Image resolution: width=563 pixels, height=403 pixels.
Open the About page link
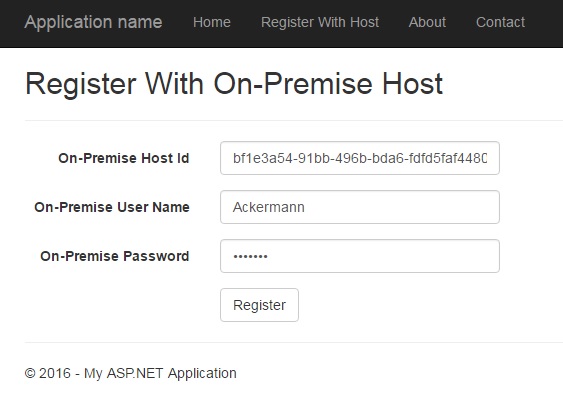[x=427, y=22]
